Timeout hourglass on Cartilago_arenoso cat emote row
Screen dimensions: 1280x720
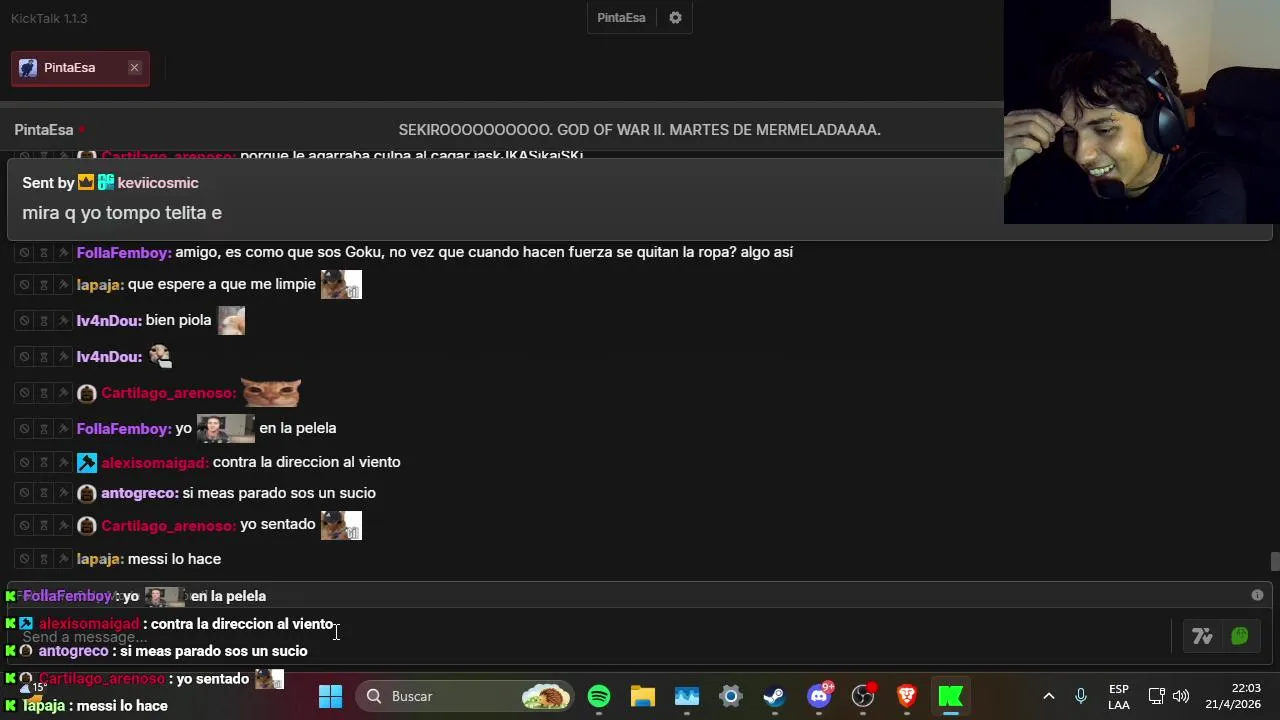coord(44,393)
